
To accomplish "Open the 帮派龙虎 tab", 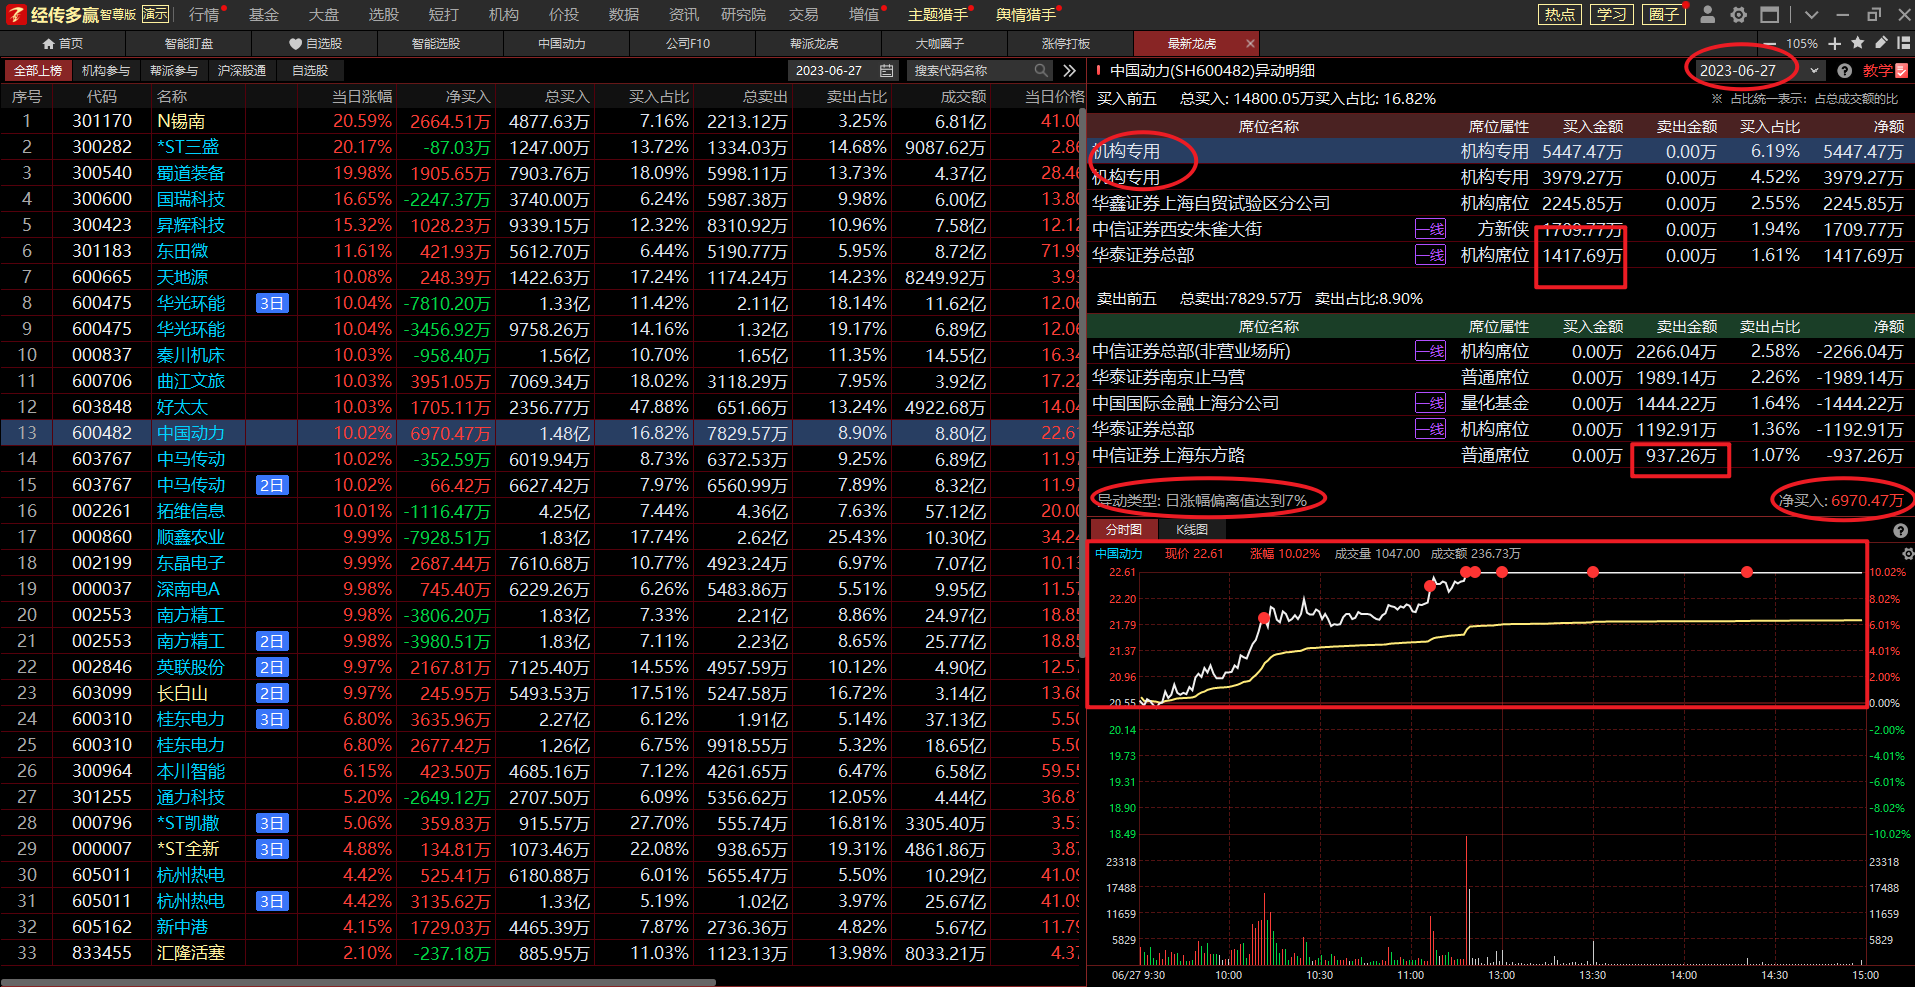I will point(814,44).
